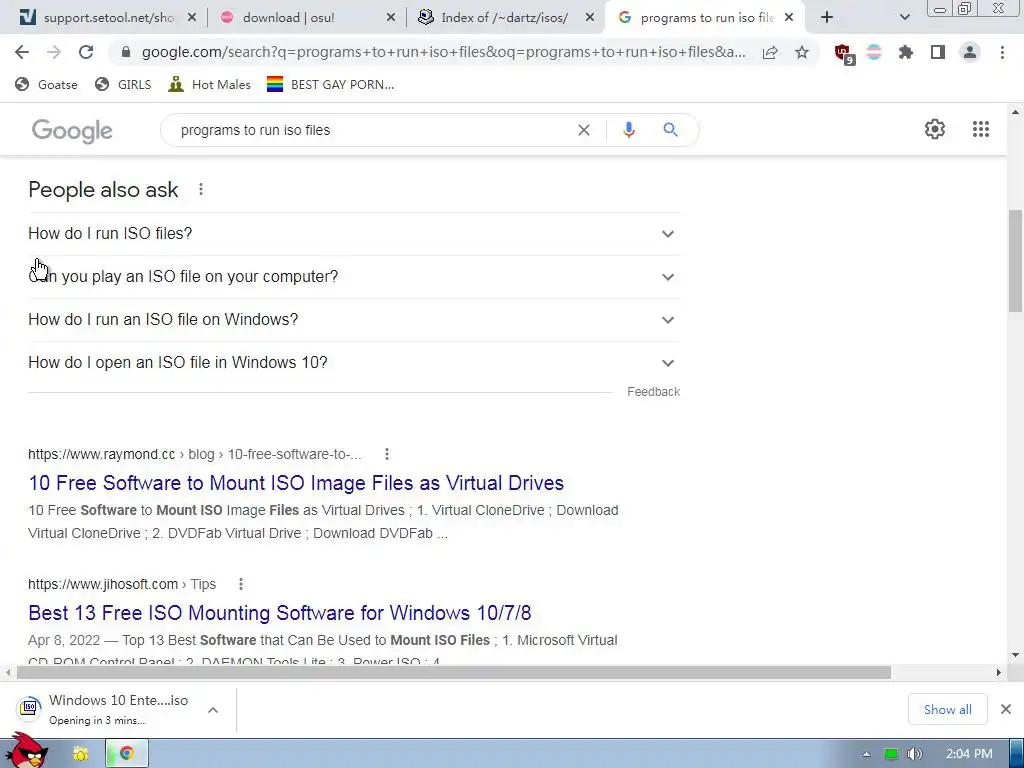Screen dimensions: 1024x768
Task: Open the taskbar folder explorer icon
Action: (80, 754)
